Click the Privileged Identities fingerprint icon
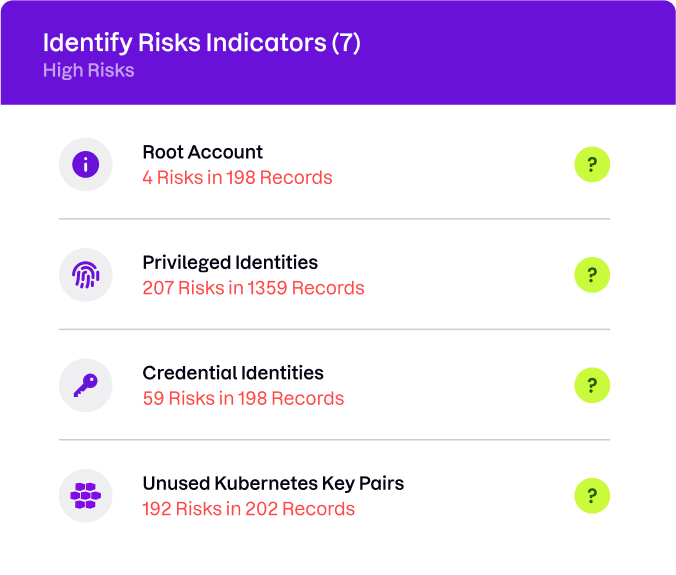 tap(85, 275)
